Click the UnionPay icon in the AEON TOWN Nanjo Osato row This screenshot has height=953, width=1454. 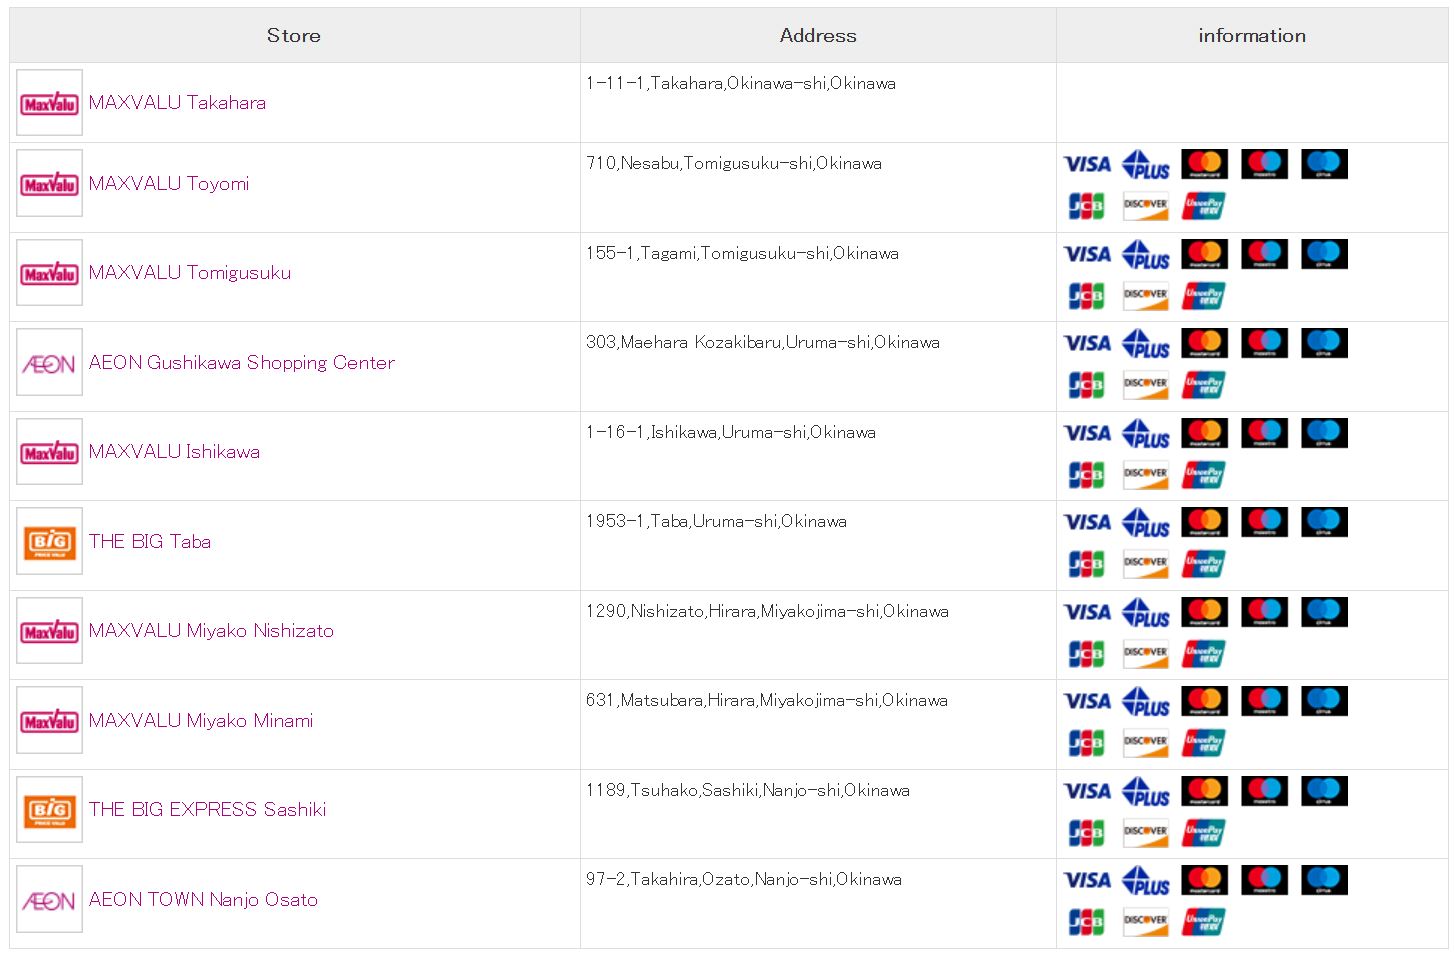[x=1204, y=922]
